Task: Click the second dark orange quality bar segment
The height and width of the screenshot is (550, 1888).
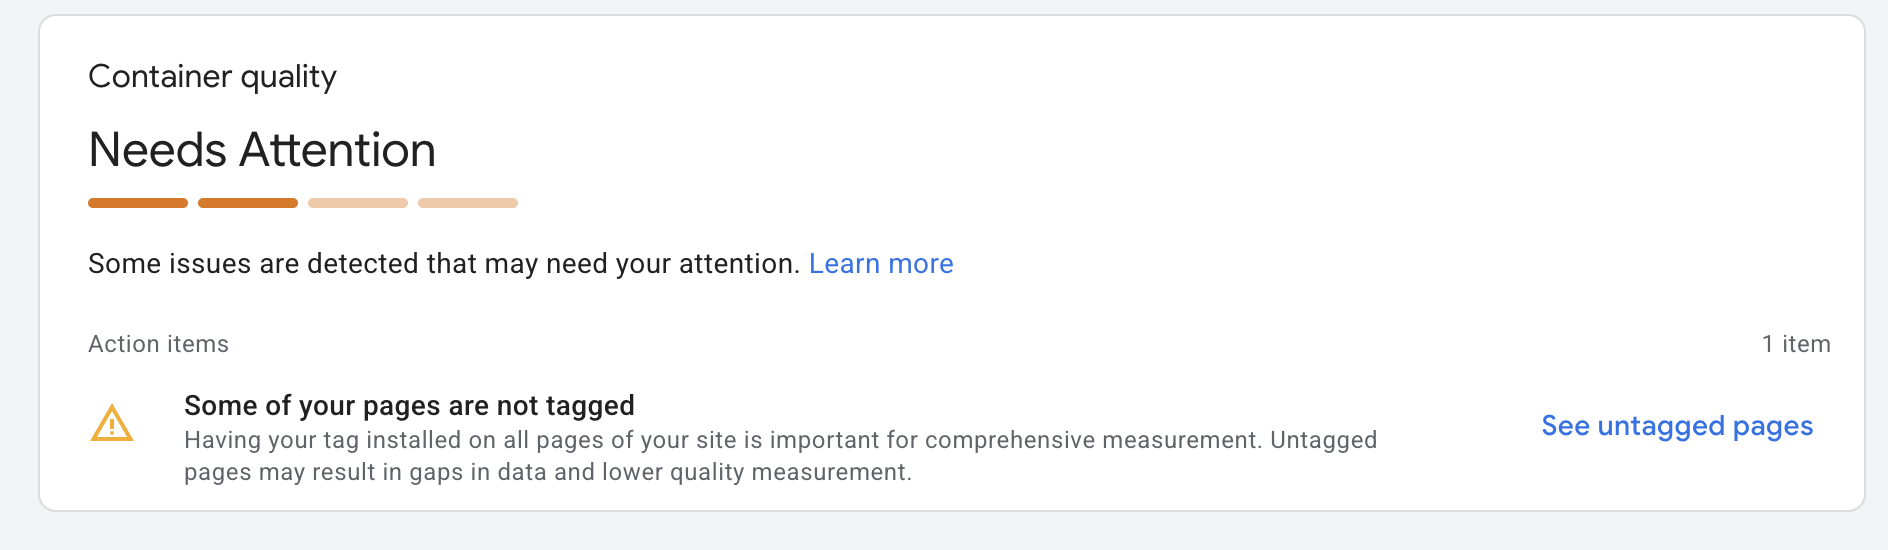Action: 248,203
